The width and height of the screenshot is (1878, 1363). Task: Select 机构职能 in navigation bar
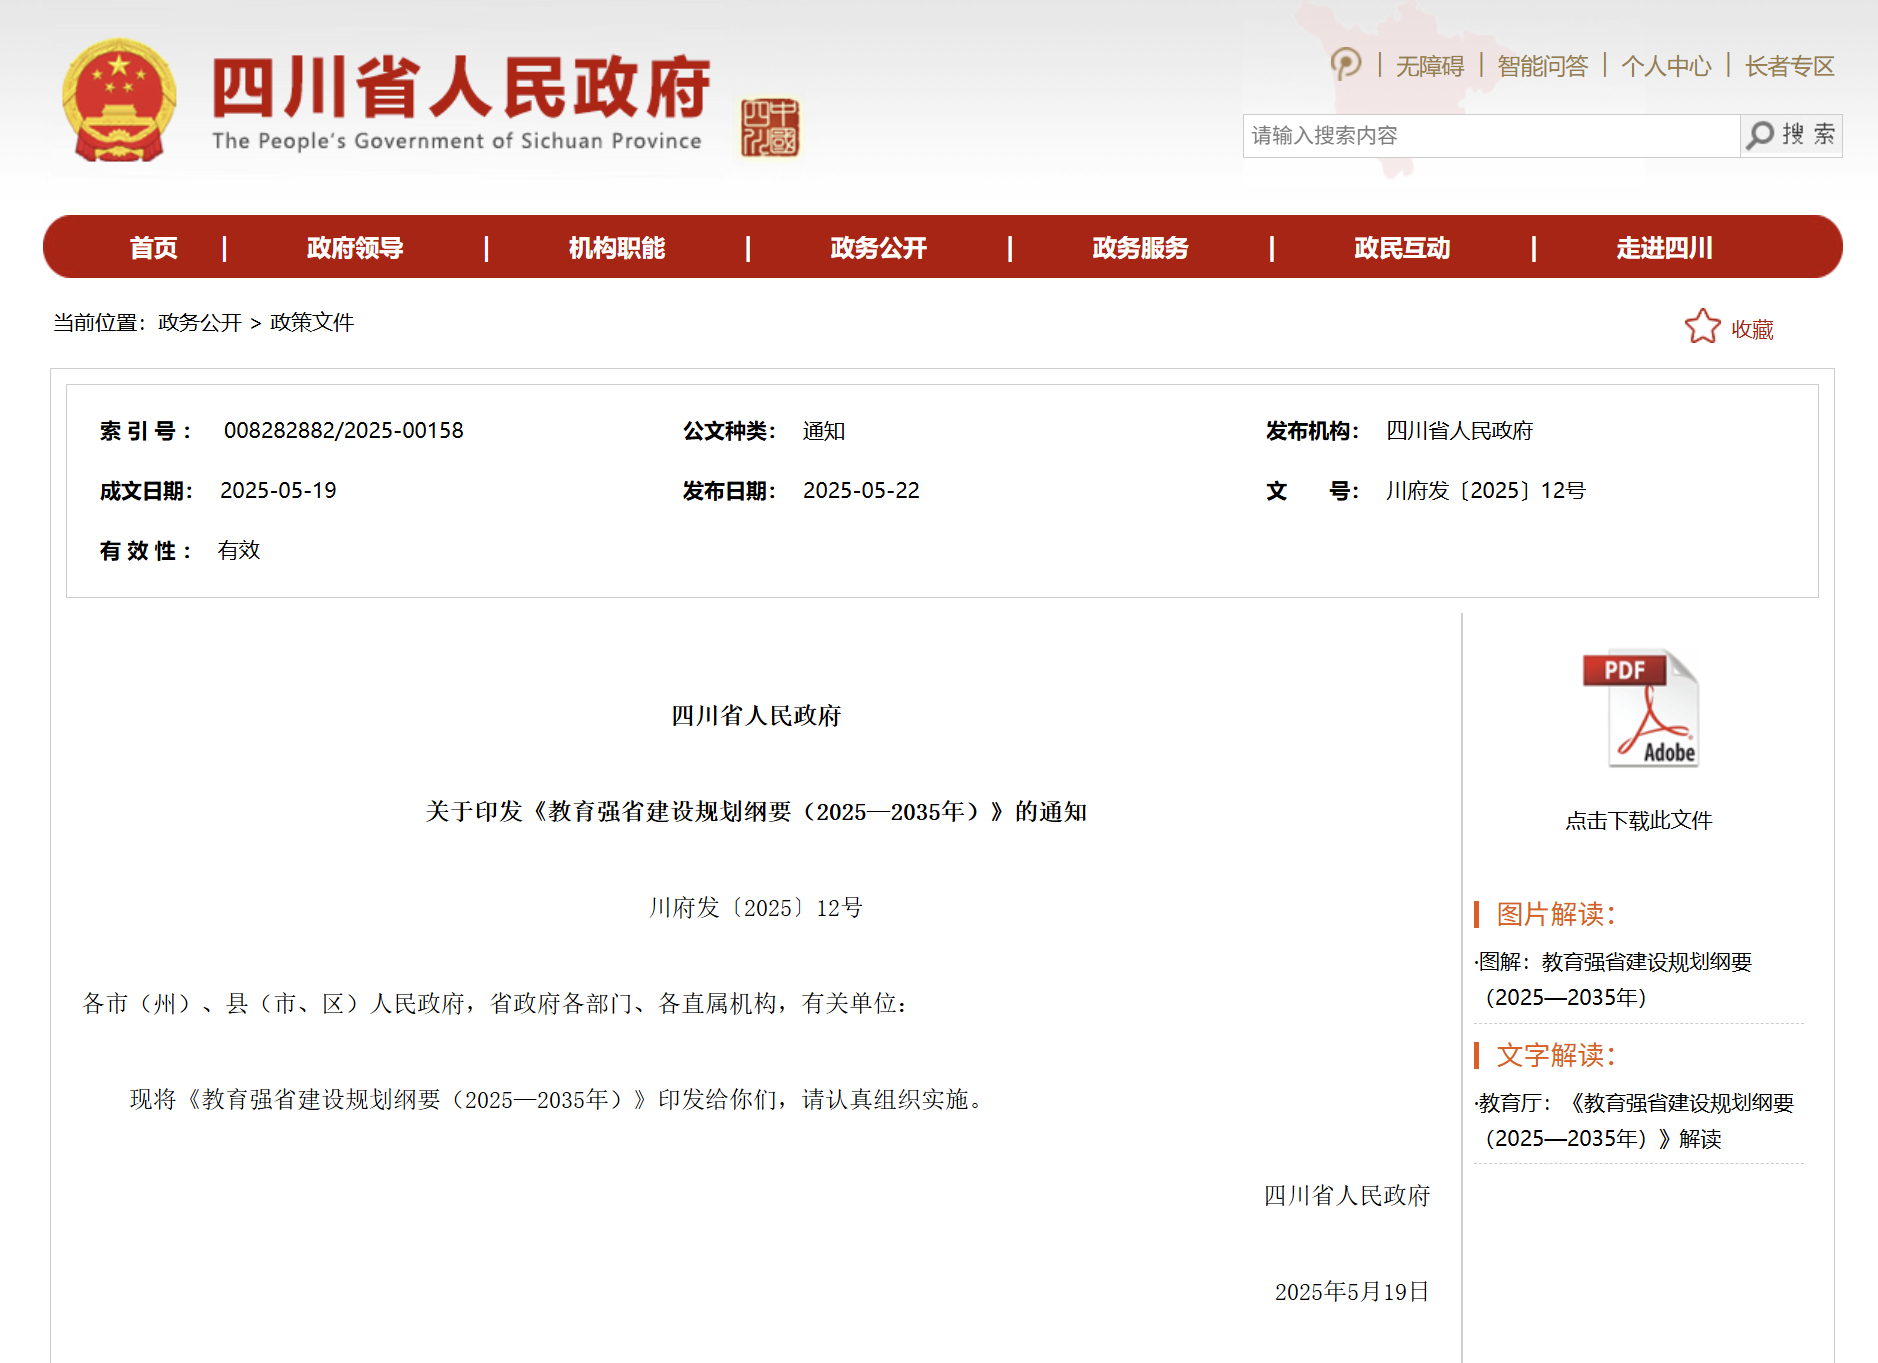tap(616, 248)
